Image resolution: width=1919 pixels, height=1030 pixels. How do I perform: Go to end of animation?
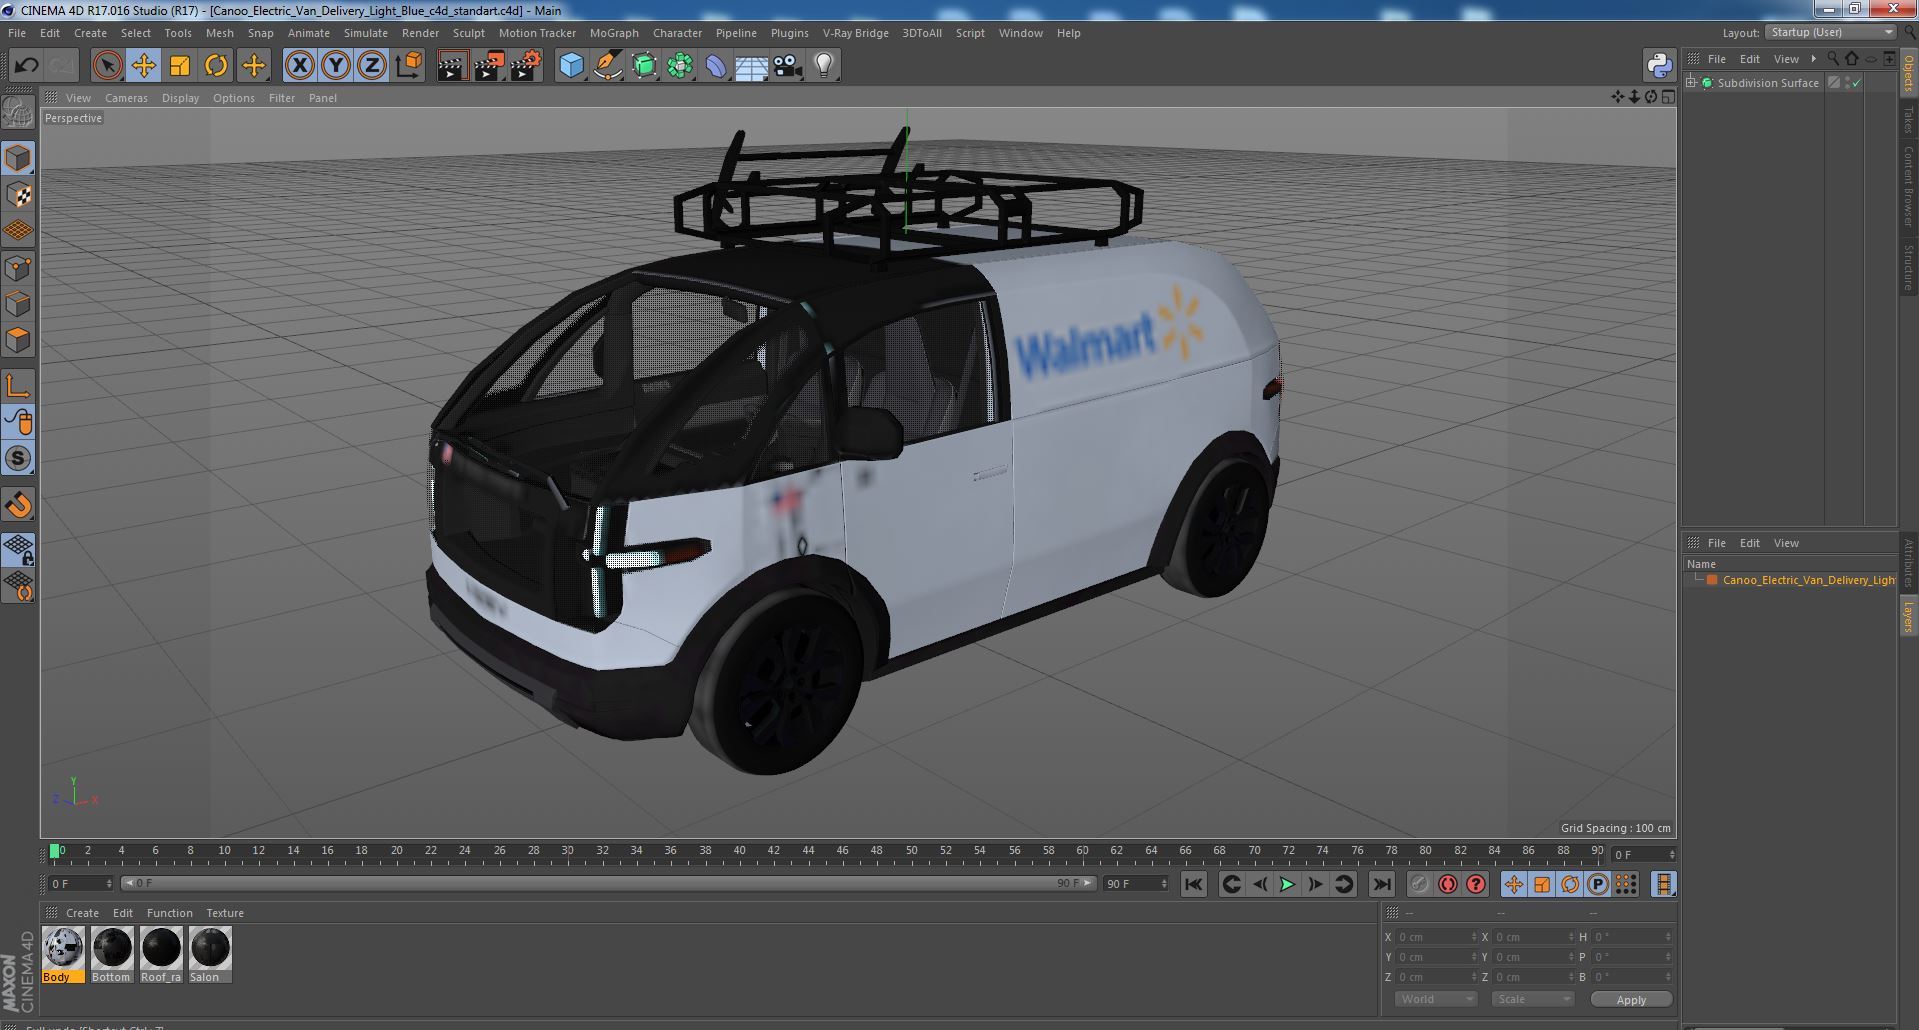point(1382,884)
